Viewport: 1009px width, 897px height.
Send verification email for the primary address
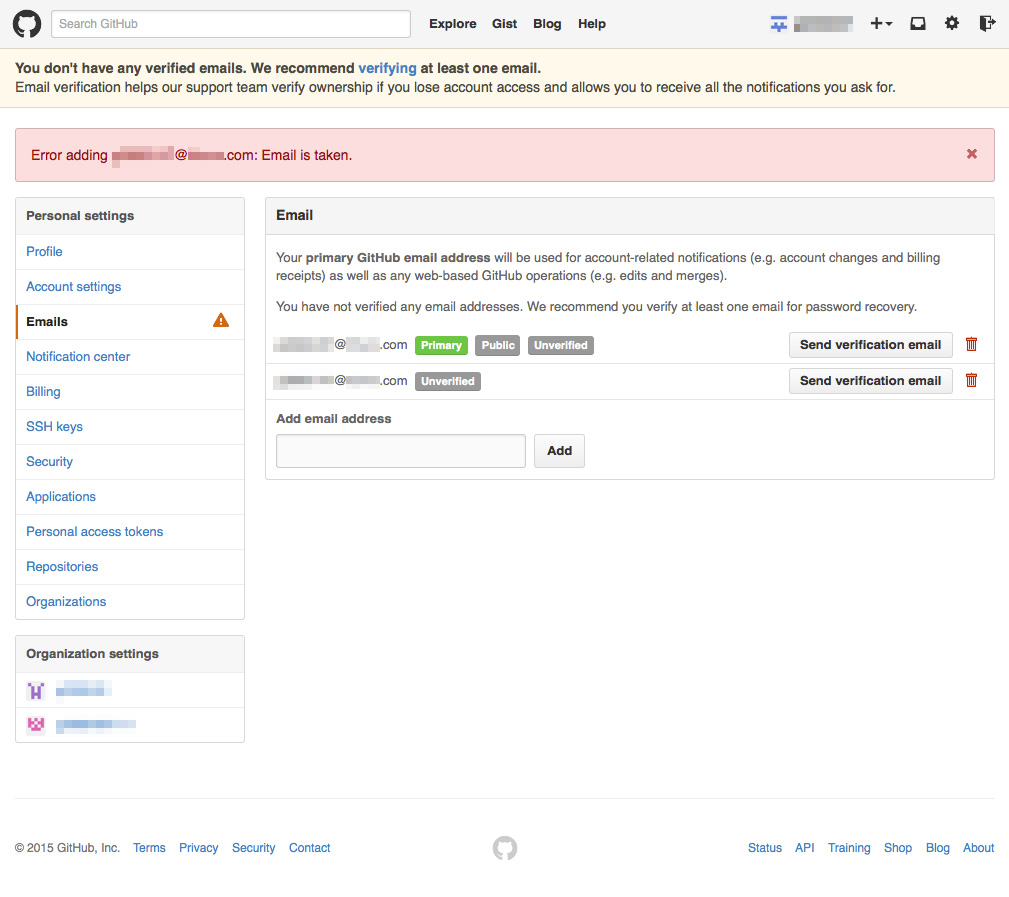click(x=870, y=345)
